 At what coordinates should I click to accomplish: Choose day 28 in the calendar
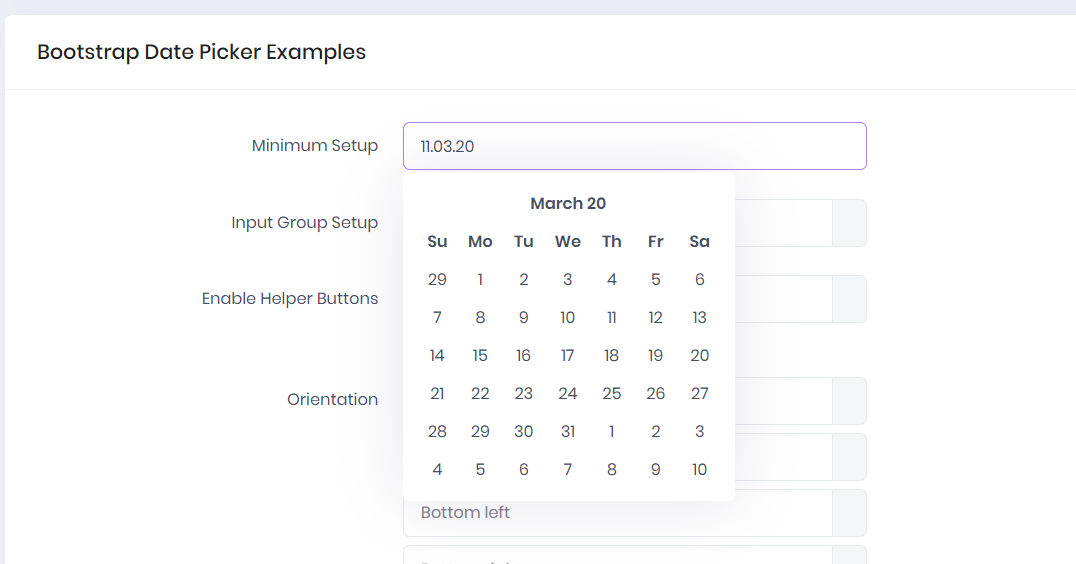pos(437,432)
